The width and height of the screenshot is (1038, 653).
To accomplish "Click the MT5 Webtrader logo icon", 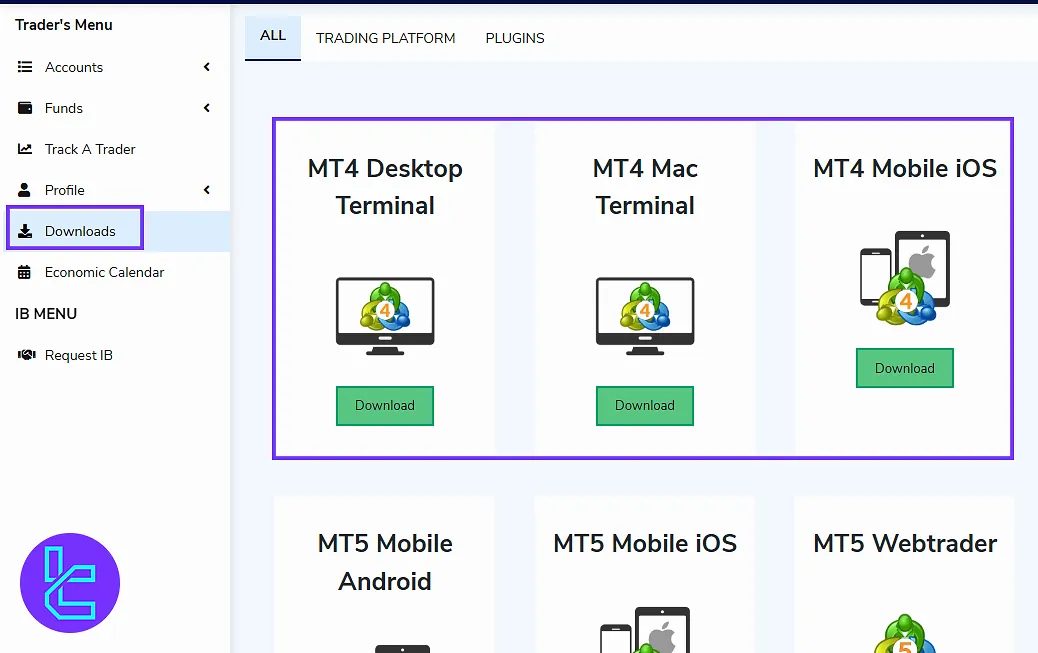I will click(905, 634).
